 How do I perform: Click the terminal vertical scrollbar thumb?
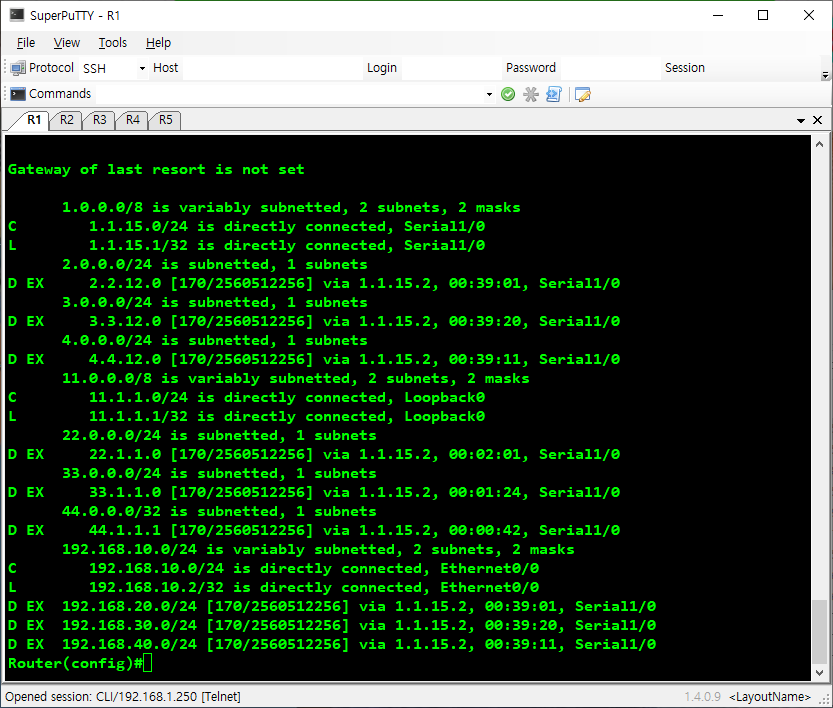point(819,632)
